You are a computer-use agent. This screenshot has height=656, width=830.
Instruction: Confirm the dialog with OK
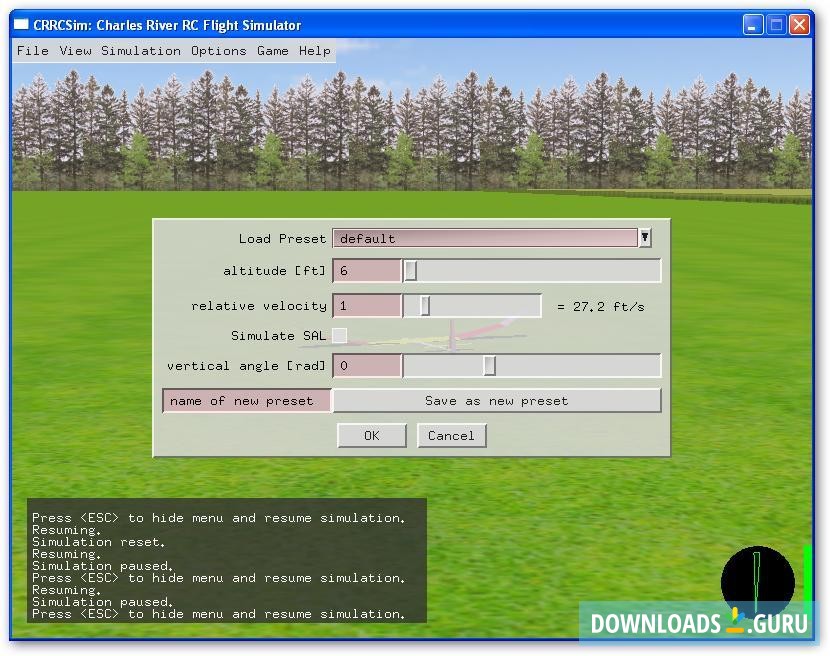(x=372, y=435)
